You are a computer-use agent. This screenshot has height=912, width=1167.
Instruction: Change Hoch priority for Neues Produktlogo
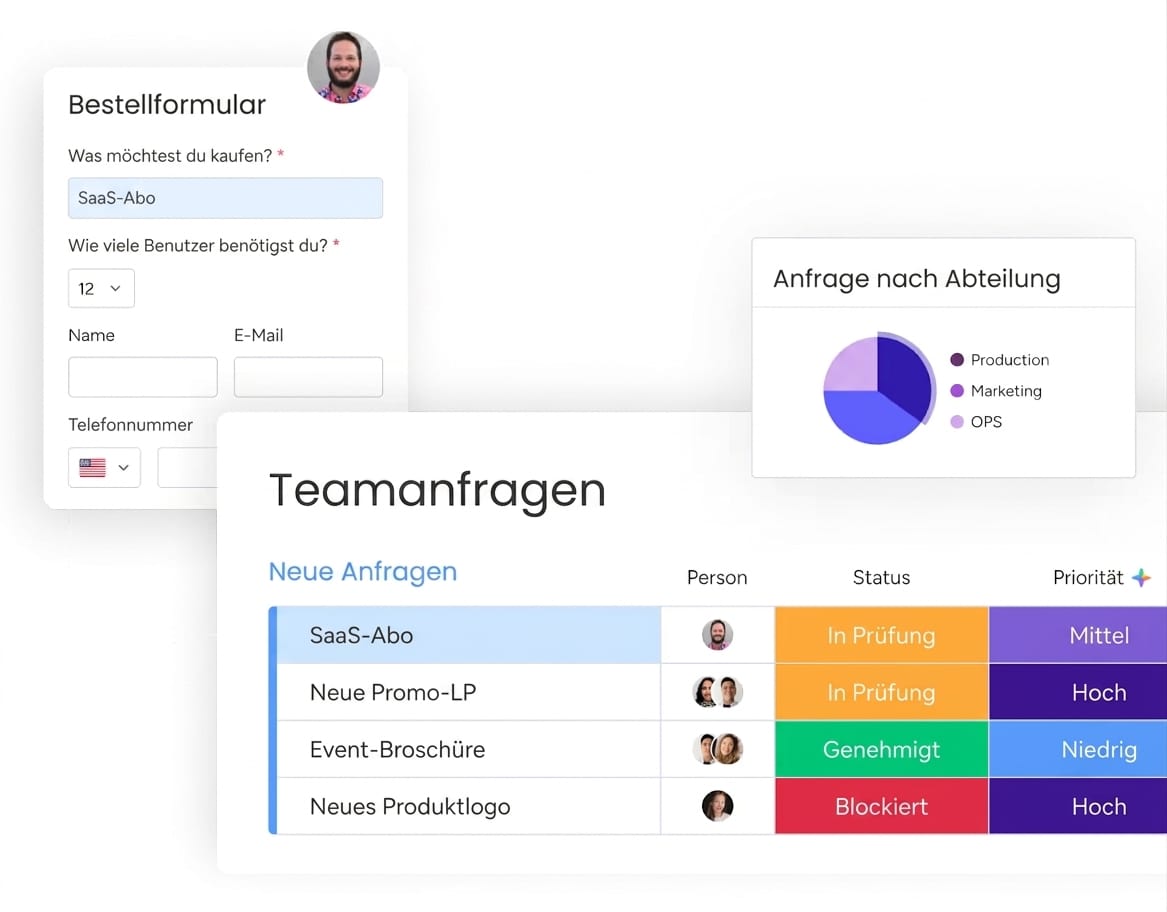(1078, 806)
